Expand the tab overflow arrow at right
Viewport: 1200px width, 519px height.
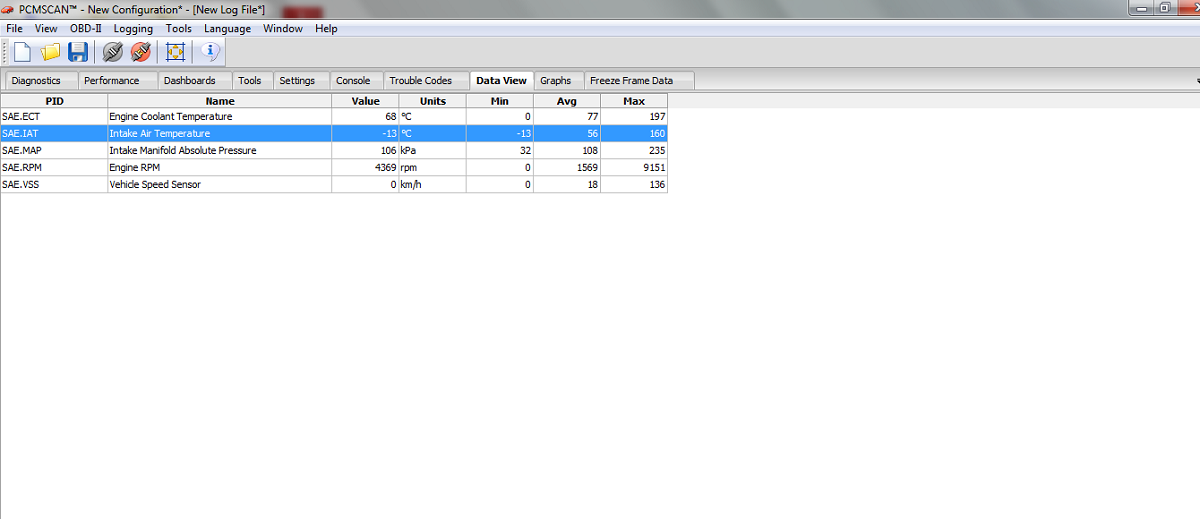point(1196,81)
